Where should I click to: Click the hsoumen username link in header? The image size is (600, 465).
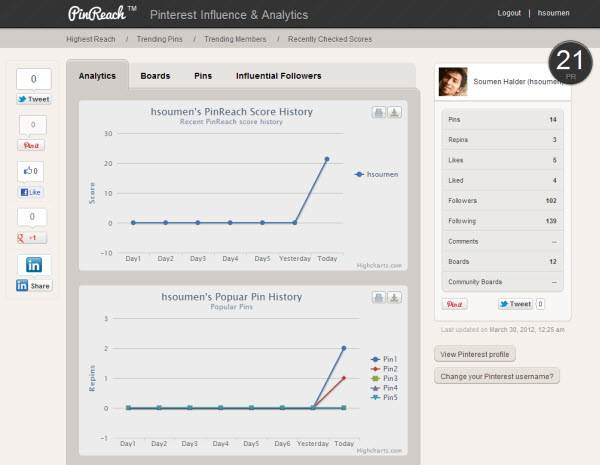coord(553,13)
